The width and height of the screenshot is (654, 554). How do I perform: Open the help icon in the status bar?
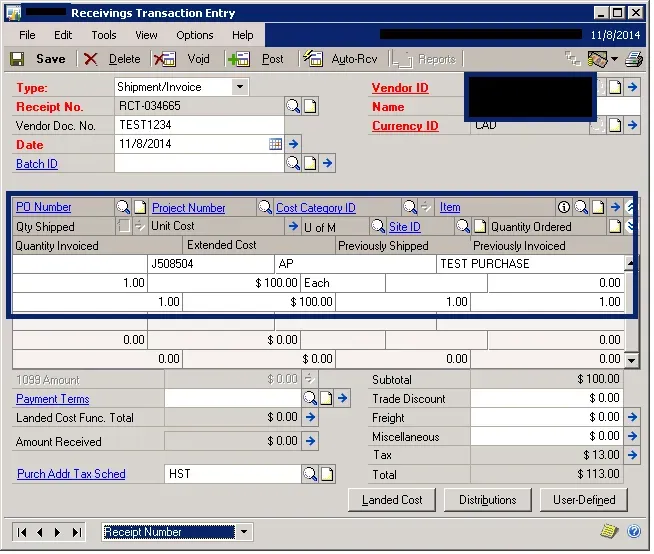pos(607,531)
